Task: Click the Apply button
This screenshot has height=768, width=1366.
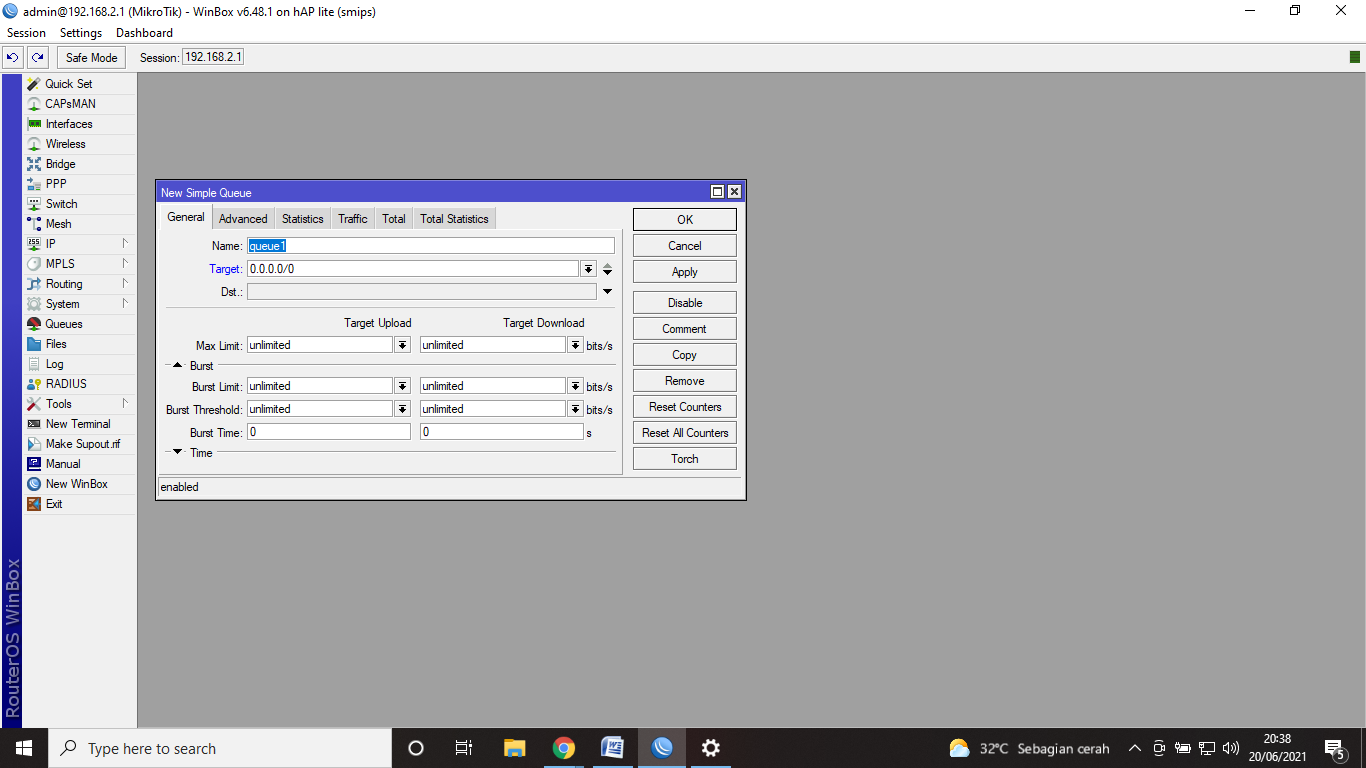Action: [685, 272]
